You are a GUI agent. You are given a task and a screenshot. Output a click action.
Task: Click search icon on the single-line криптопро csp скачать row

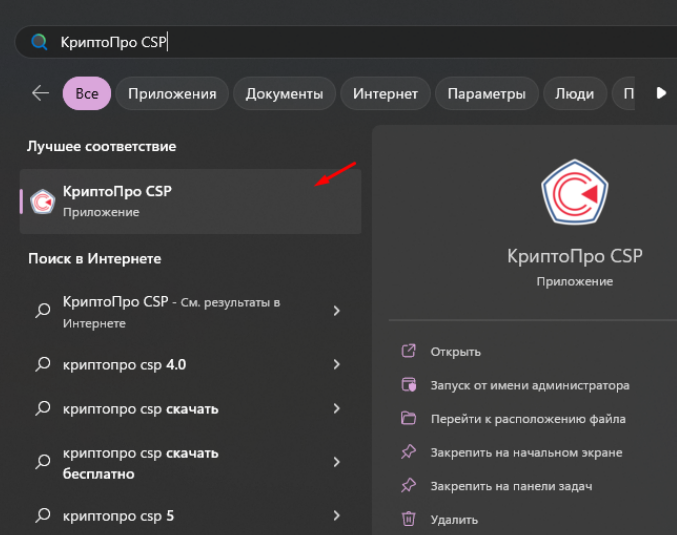point(42,408)
